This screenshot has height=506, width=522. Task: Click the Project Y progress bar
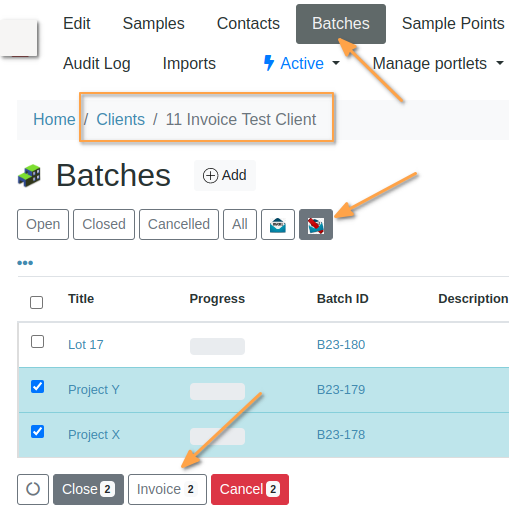pyautogui.click(x=217, y=391)
